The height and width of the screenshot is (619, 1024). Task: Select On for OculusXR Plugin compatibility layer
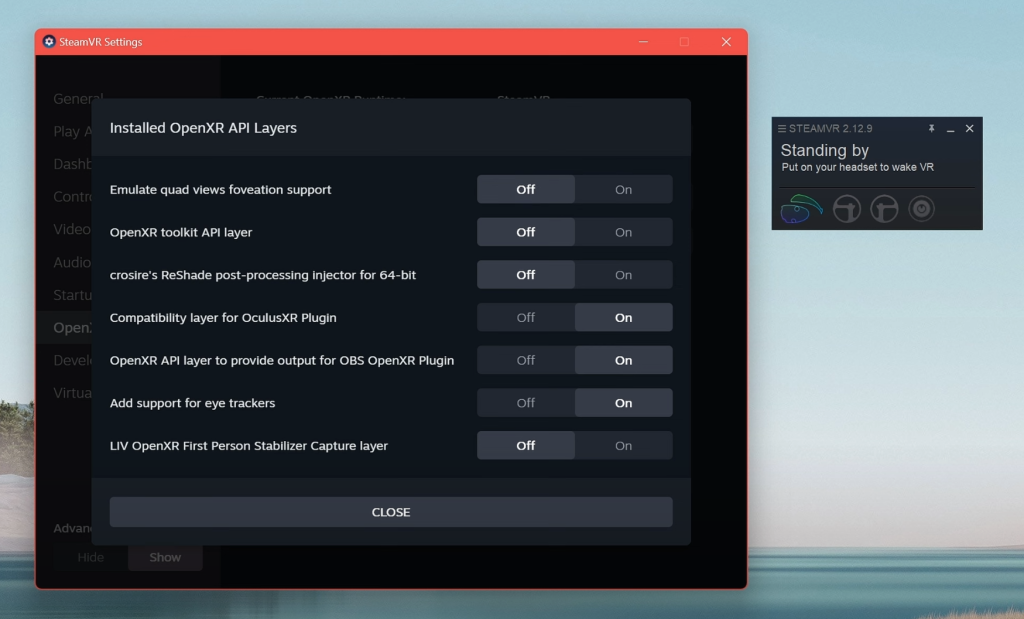623,317
